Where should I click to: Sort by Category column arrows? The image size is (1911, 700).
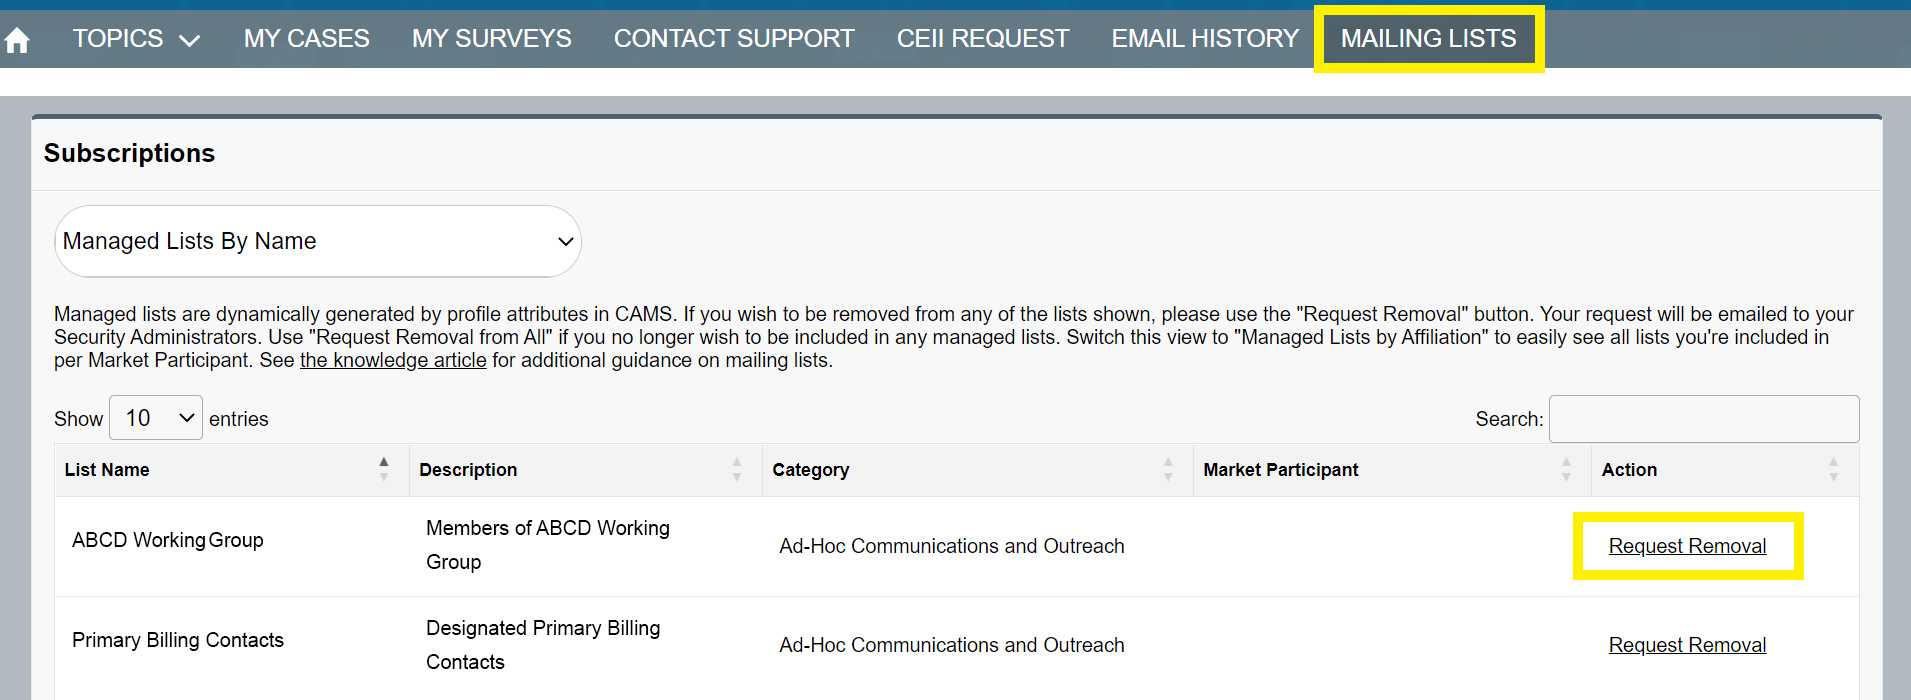[1168, 469]
